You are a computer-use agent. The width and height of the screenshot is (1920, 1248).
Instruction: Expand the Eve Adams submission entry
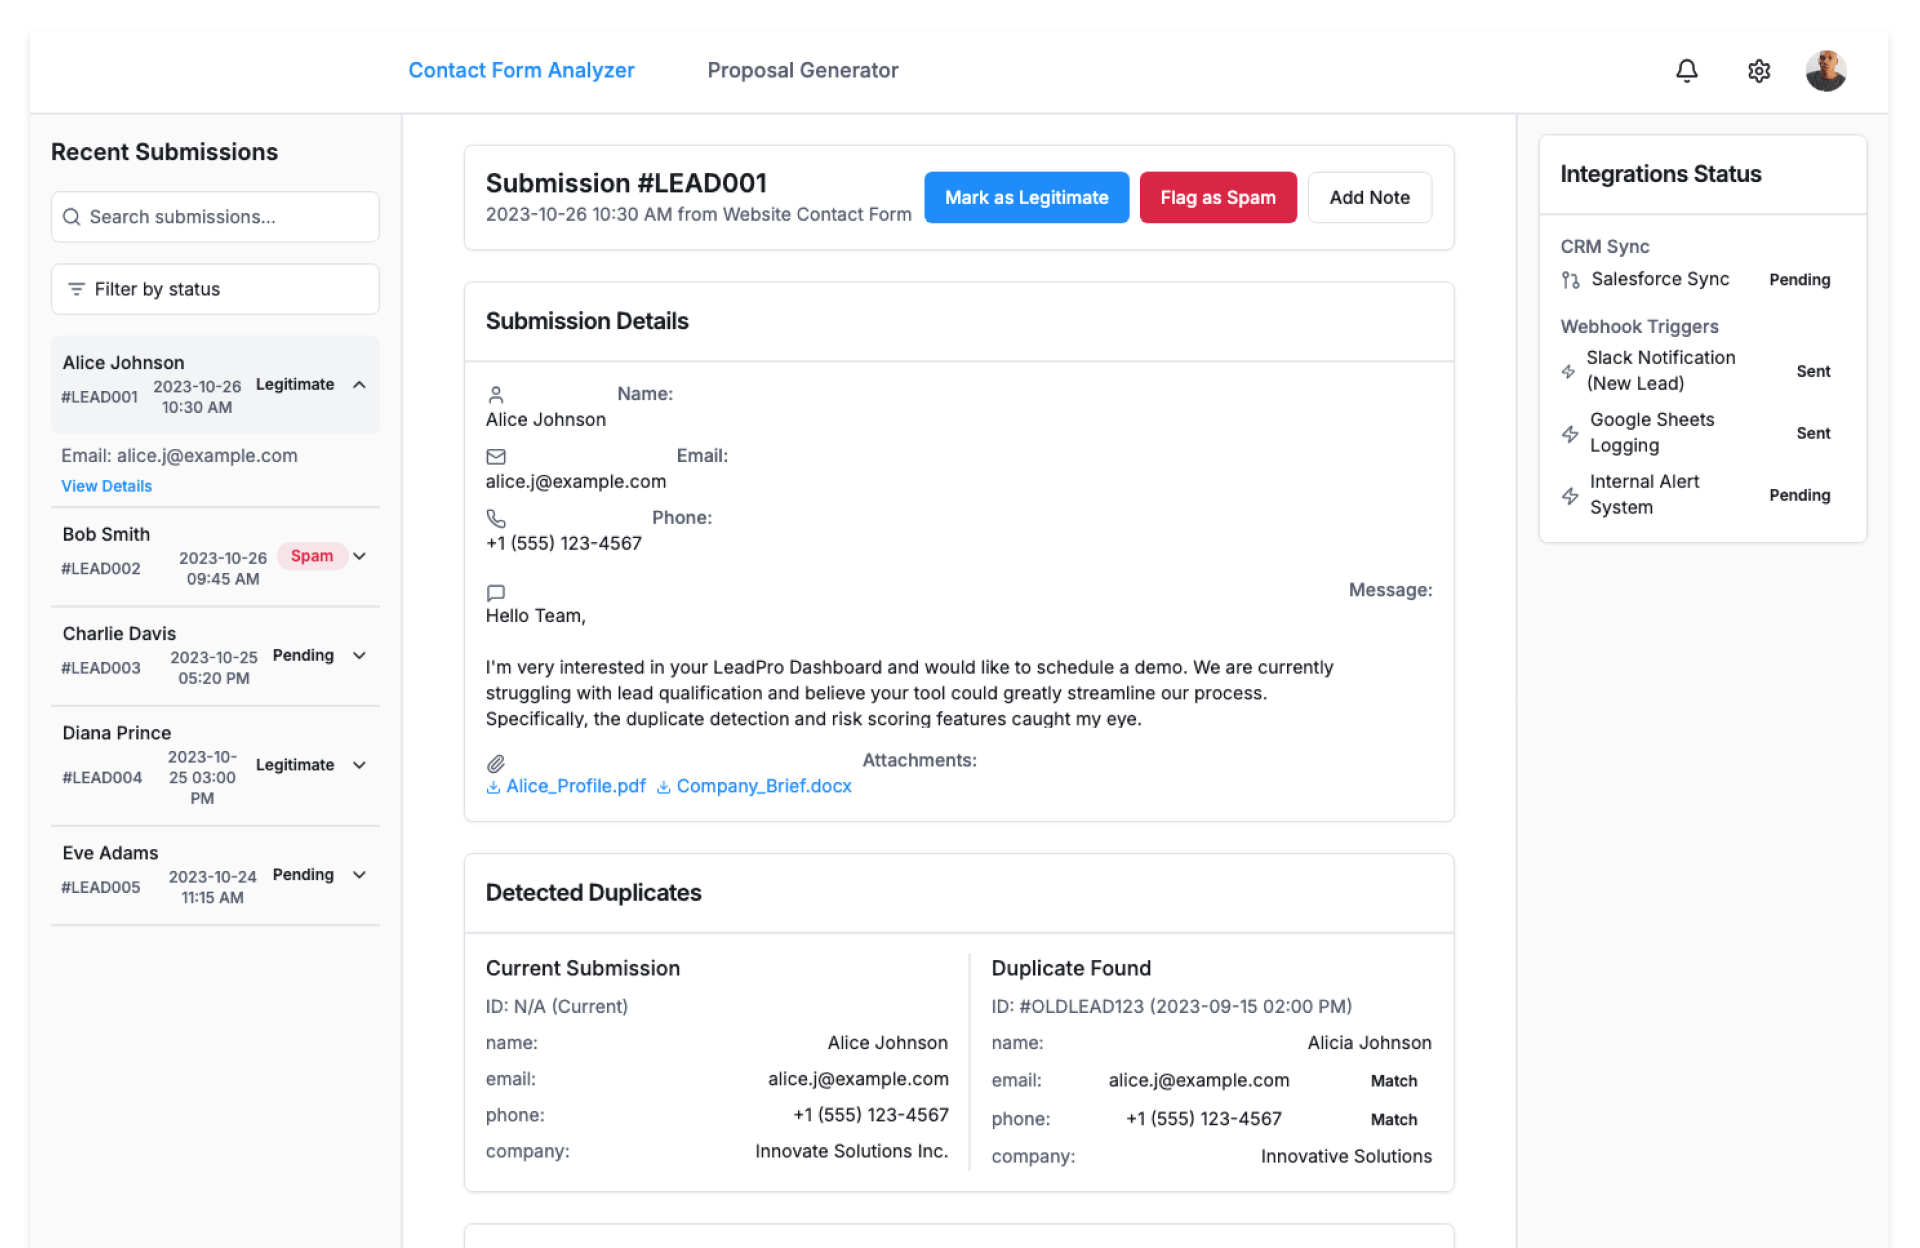[359, 875]
